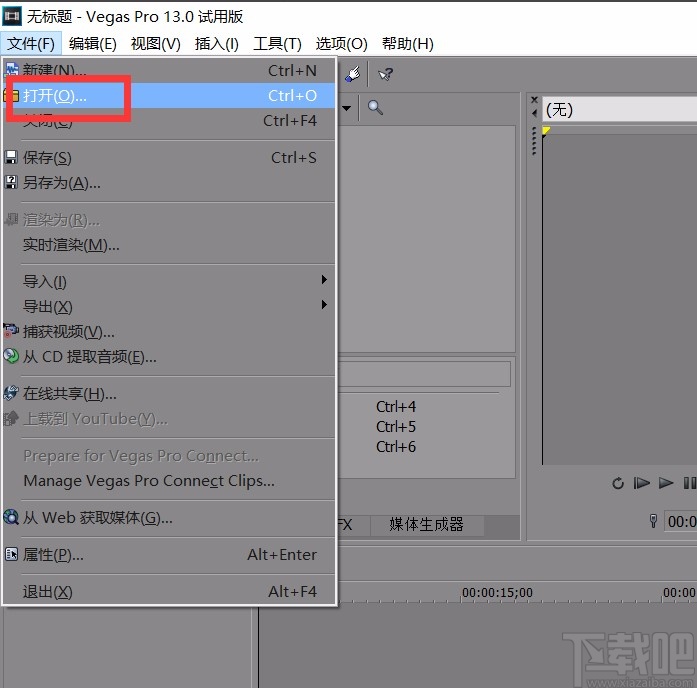Click the play button in the trimmer
Screen dimensions: 697x688
click(665, 483)
